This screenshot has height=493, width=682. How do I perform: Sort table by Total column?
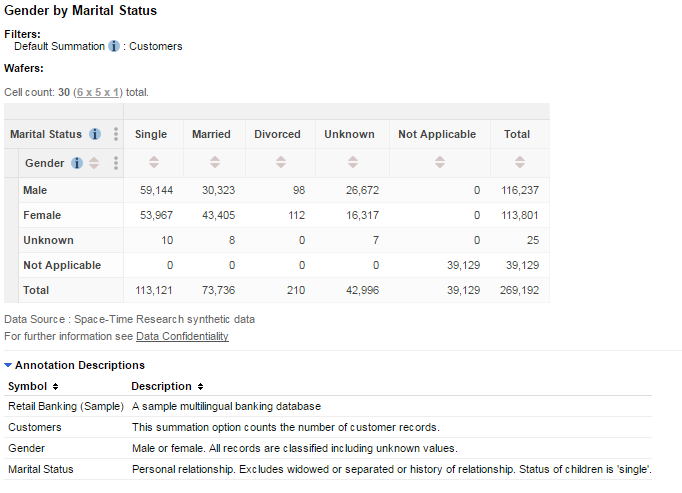tap(518, 163)
